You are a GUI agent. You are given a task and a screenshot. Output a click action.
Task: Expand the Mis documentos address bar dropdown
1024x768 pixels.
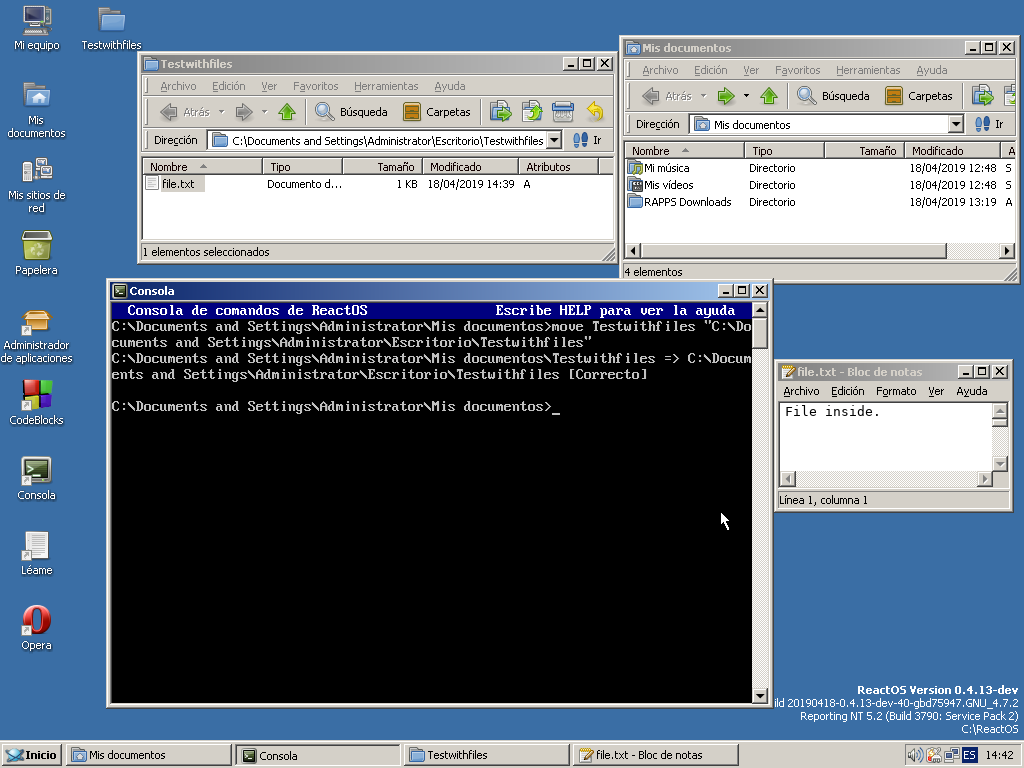956,125
